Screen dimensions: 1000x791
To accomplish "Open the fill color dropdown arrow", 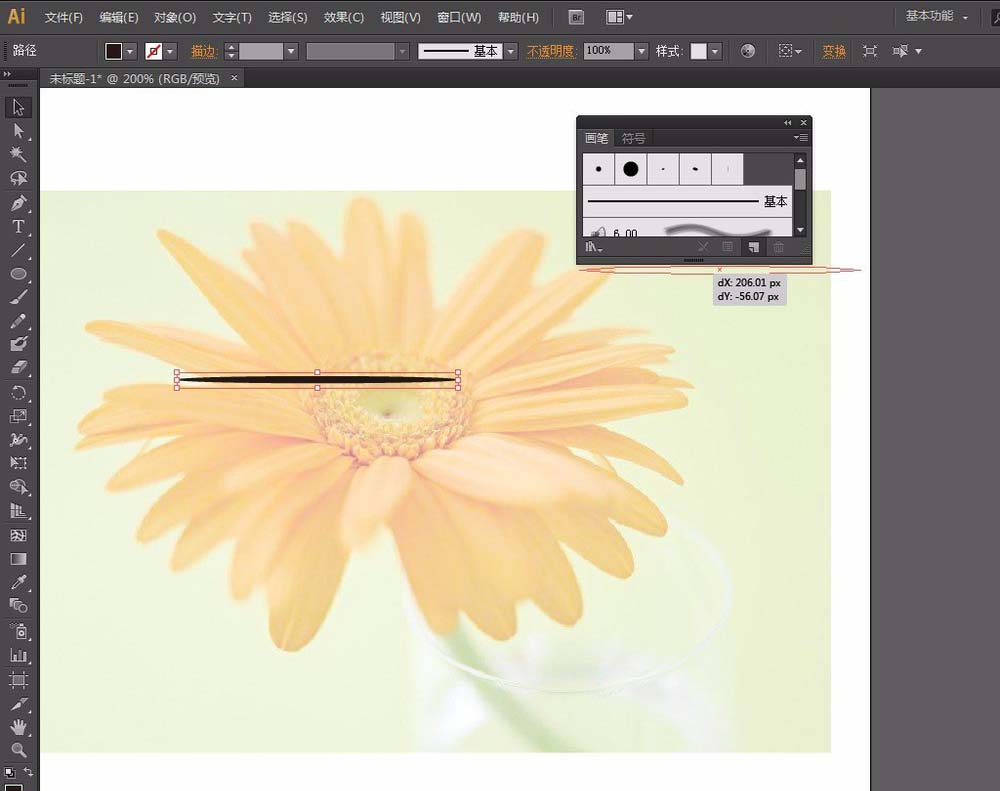I will pos(130,51).
